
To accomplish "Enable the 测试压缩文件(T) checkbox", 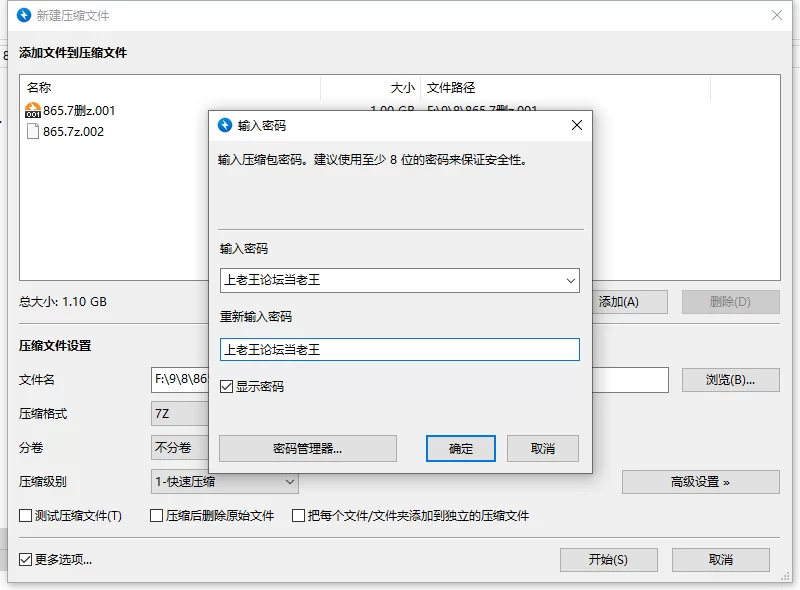I will (x=26, y=515).
